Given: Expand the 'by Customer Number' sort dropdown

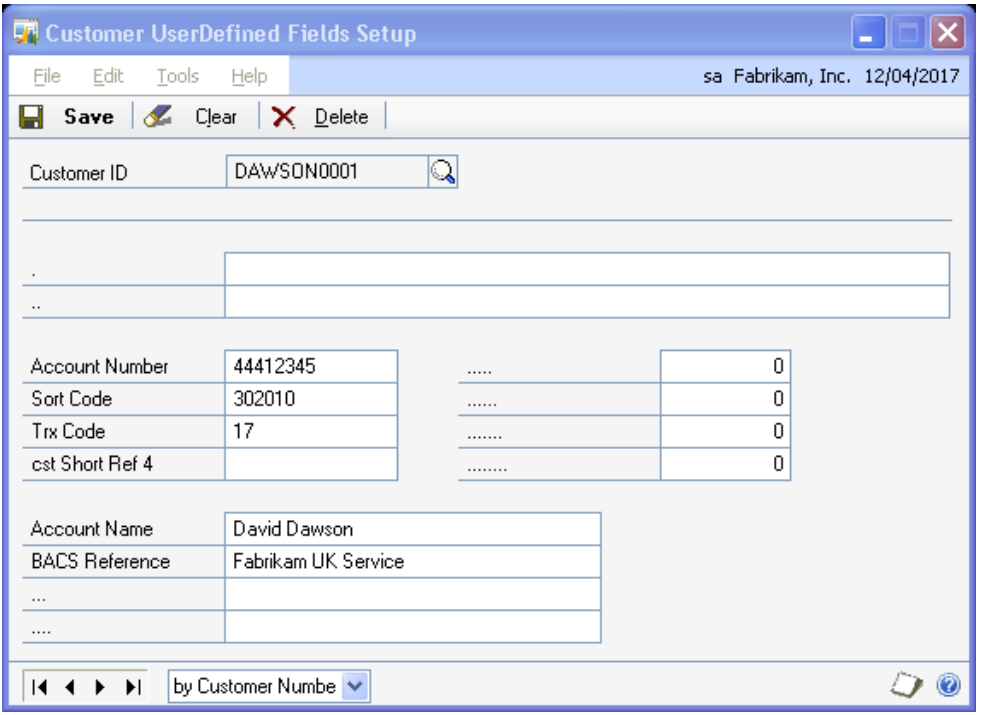Looking at the screenshot, I should pos(356,687).
